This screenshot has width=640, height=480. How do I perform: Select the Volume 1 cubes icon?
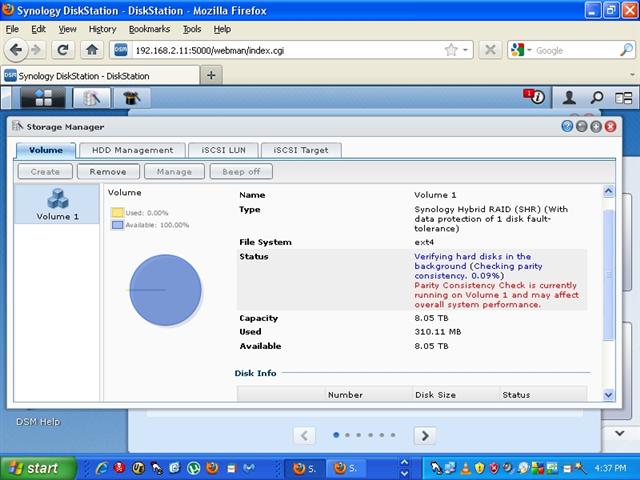pyautogui.click(x=58, y=198)
